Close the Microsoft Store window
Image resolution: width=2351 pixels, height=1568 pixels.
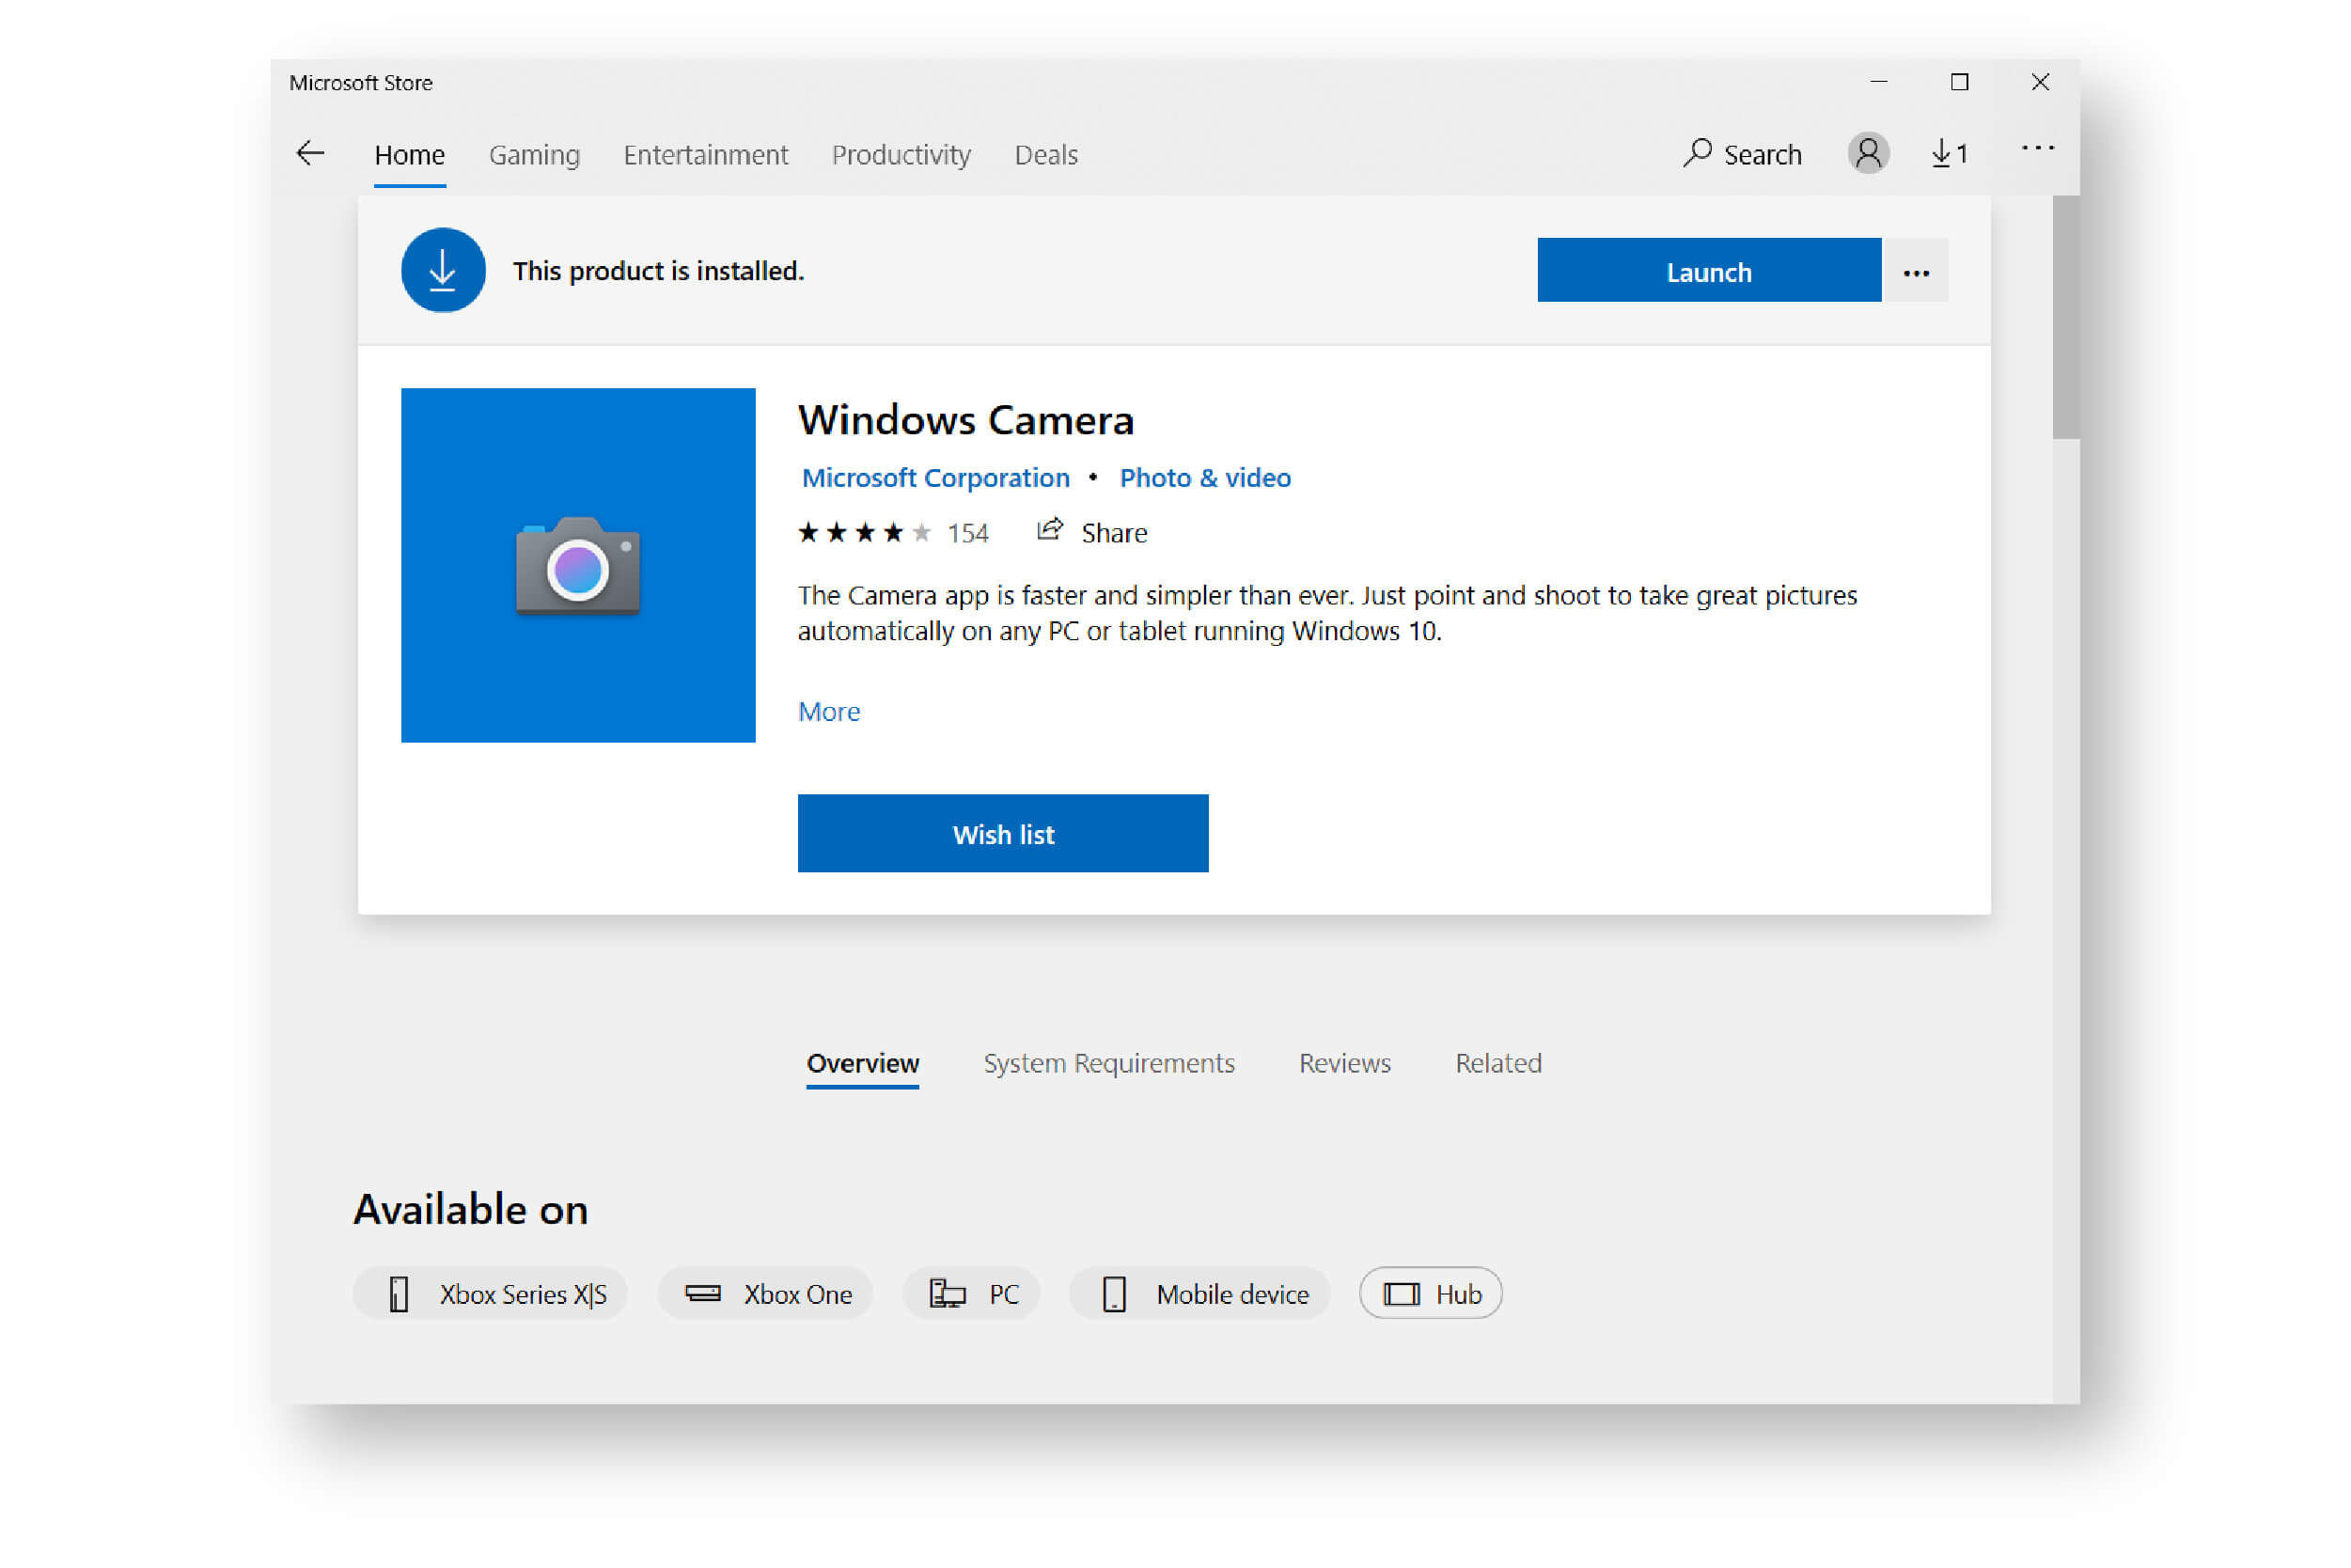coord(2040,82)
